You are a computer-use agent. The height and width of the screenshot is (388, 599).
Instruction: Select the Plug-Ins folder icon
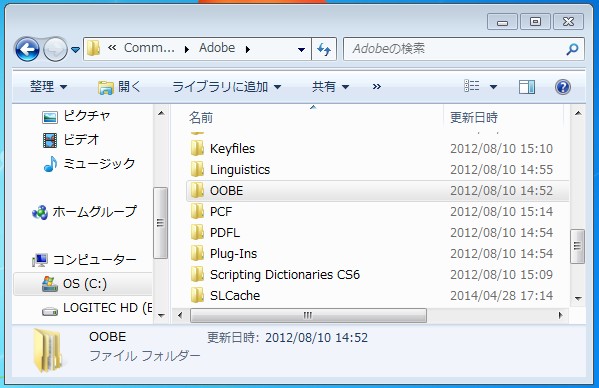click(197, 253)
